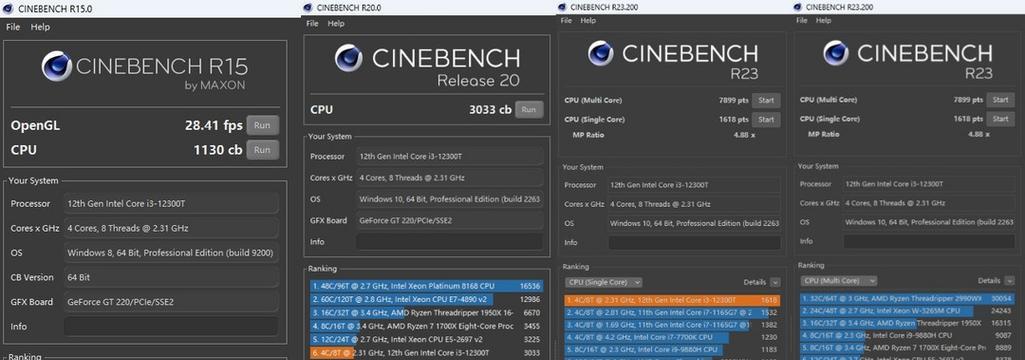Select orange i3-12300T row scoring 1618
The height and width of the screenshot is (360, 1025).
pos(672,301)
